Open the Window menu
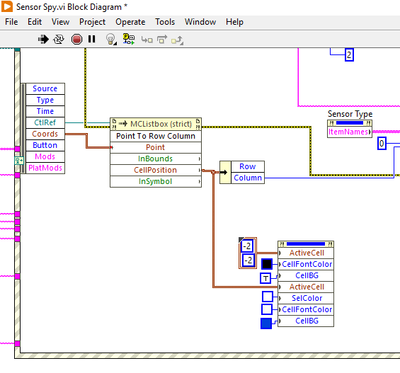400x373 pixels. click(200, 22)
